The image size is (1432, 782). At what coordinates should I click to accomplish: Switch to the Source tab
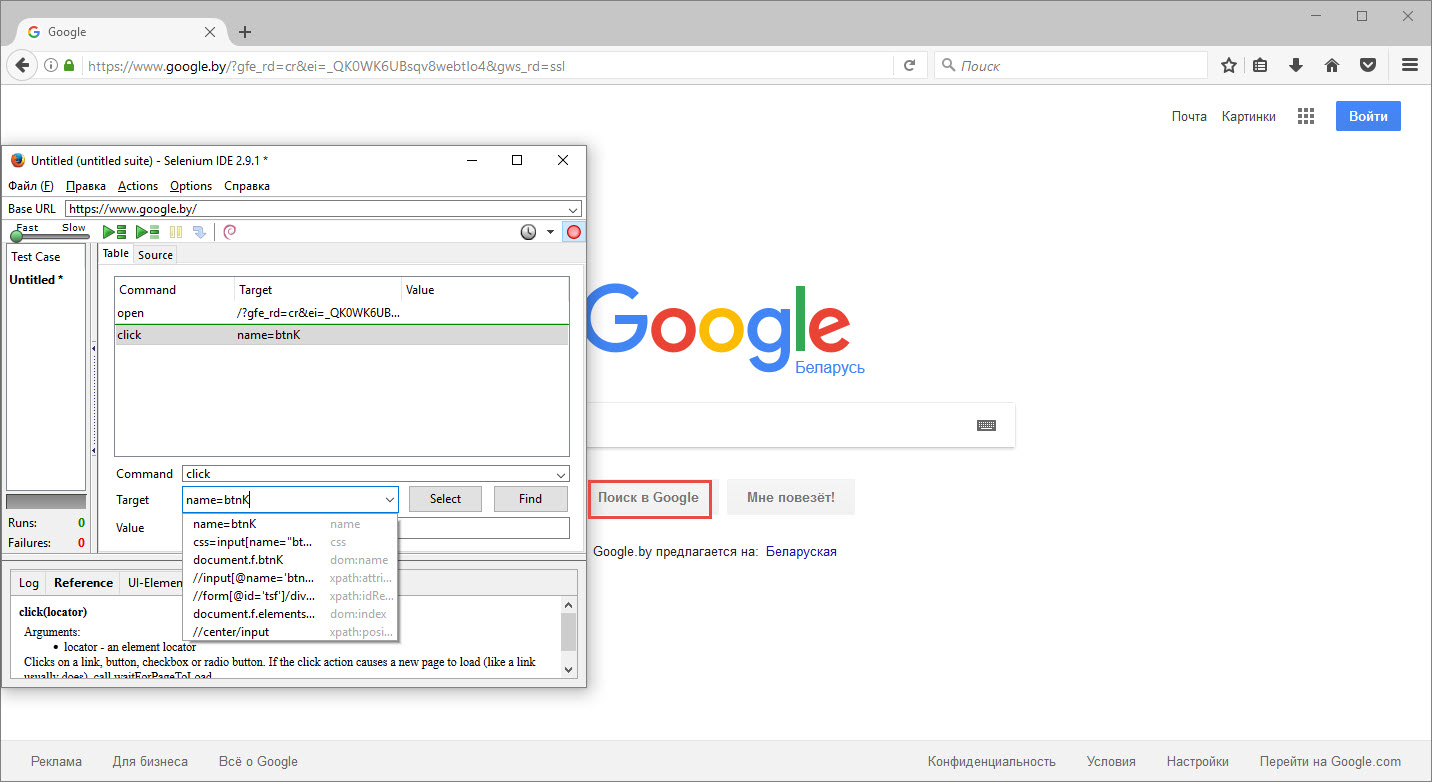coord(155,255)
